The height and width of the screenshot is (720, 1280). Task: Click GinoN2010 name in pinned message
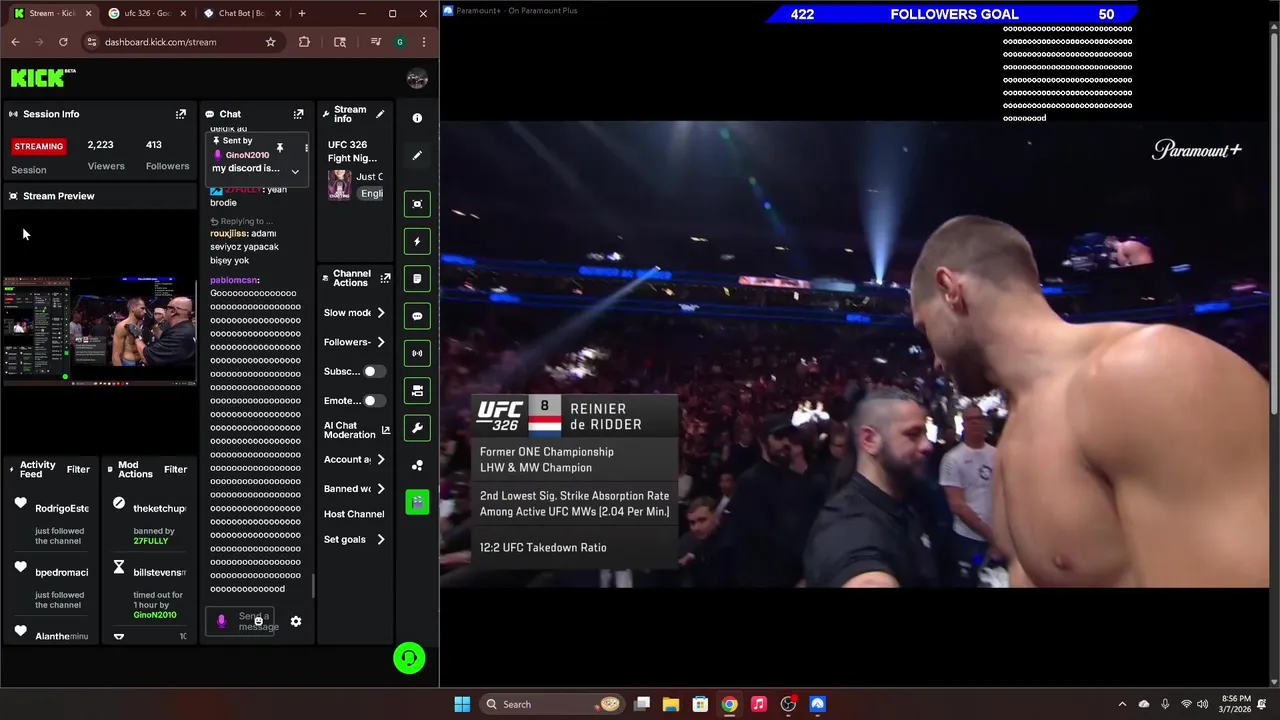(247, 155)
